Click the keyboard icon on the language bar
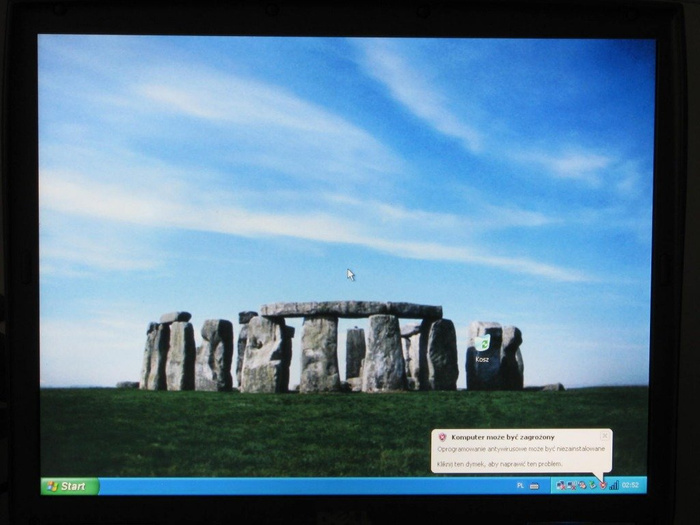Viewport: 700px width, 525px height. tap(534, 485)
